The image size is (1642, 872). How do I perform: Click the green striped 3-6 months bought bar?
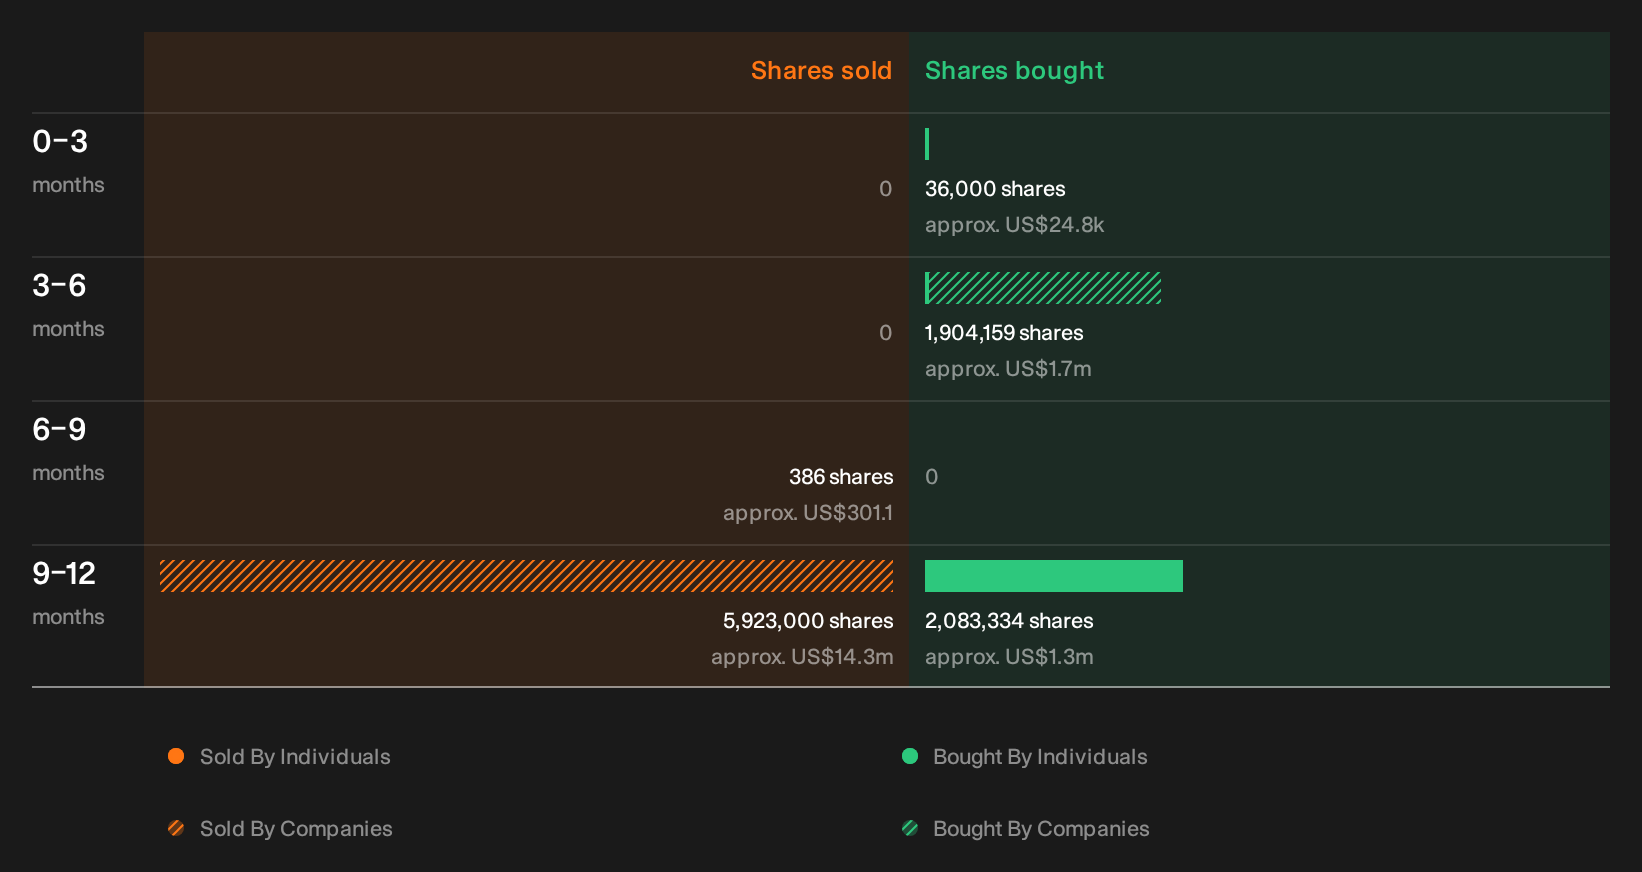1043,288
